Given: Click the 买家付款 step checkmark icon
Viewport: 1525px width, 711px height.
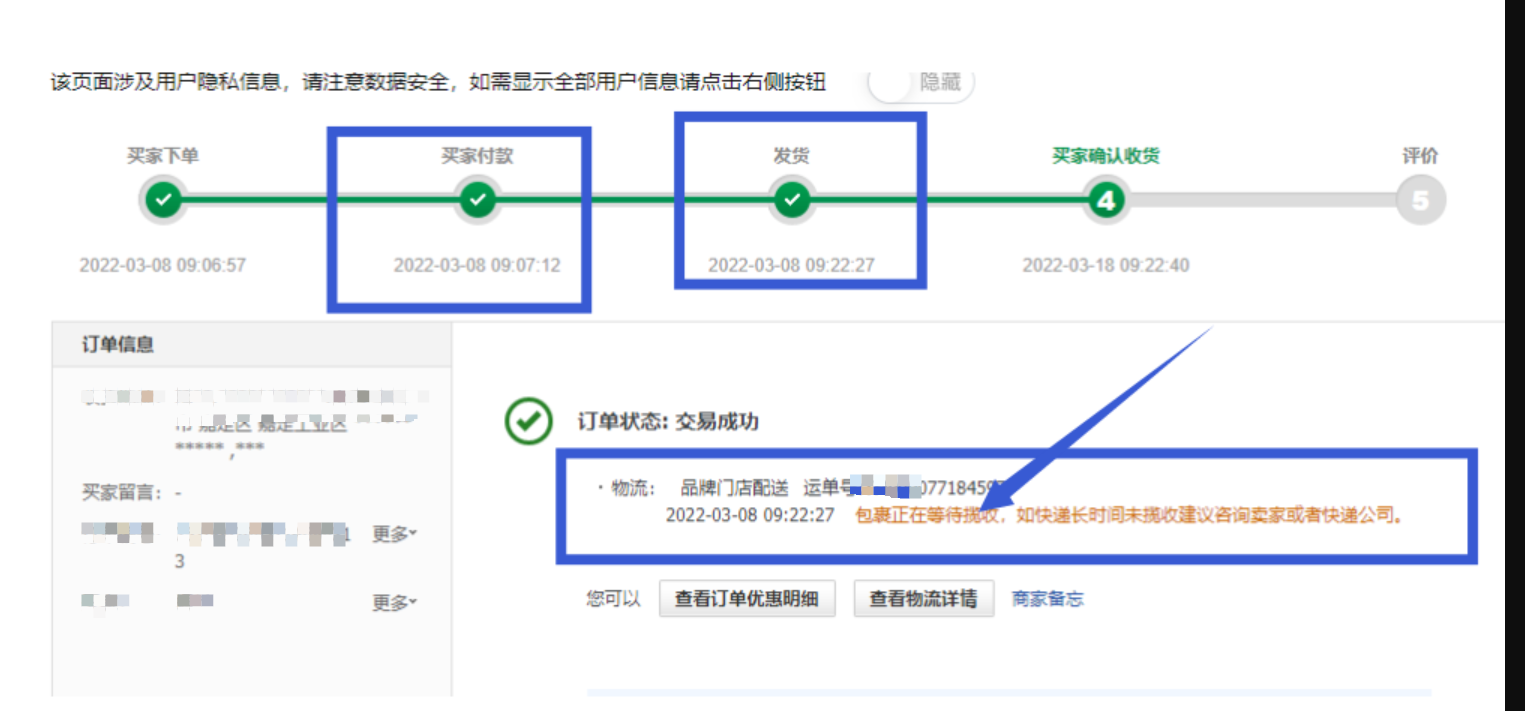Looking at the screenshot, I should [x=477, y=200].
